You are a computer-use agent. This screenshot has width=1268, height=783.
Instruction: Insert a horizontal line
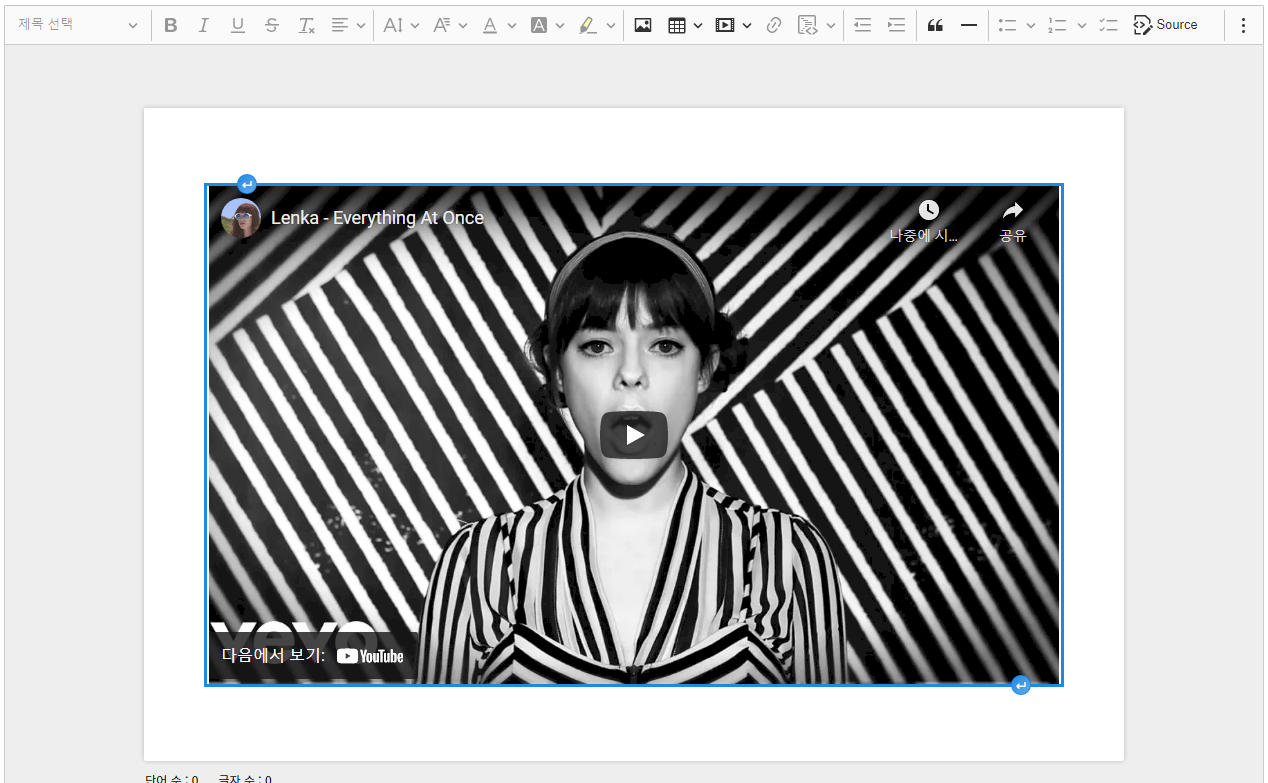tap(968, 25)
